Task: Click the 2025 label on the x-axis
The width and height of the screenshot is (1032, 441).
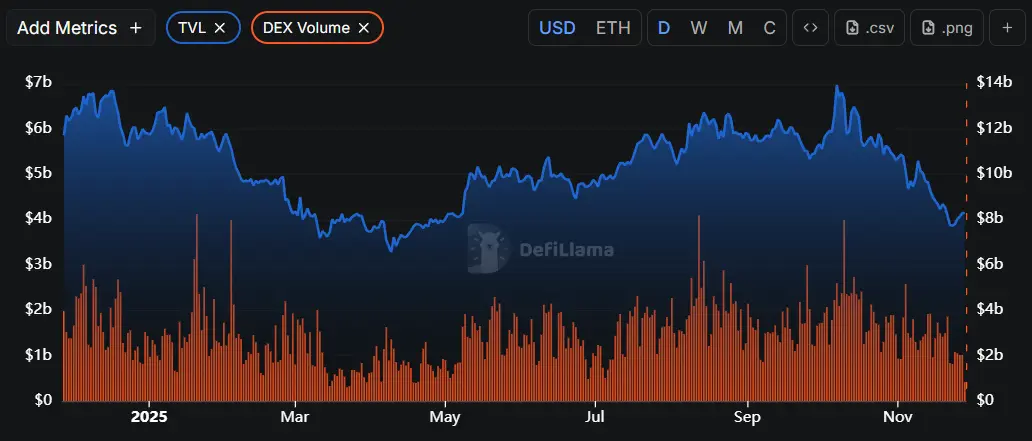Action: click(x=148, y=415)
